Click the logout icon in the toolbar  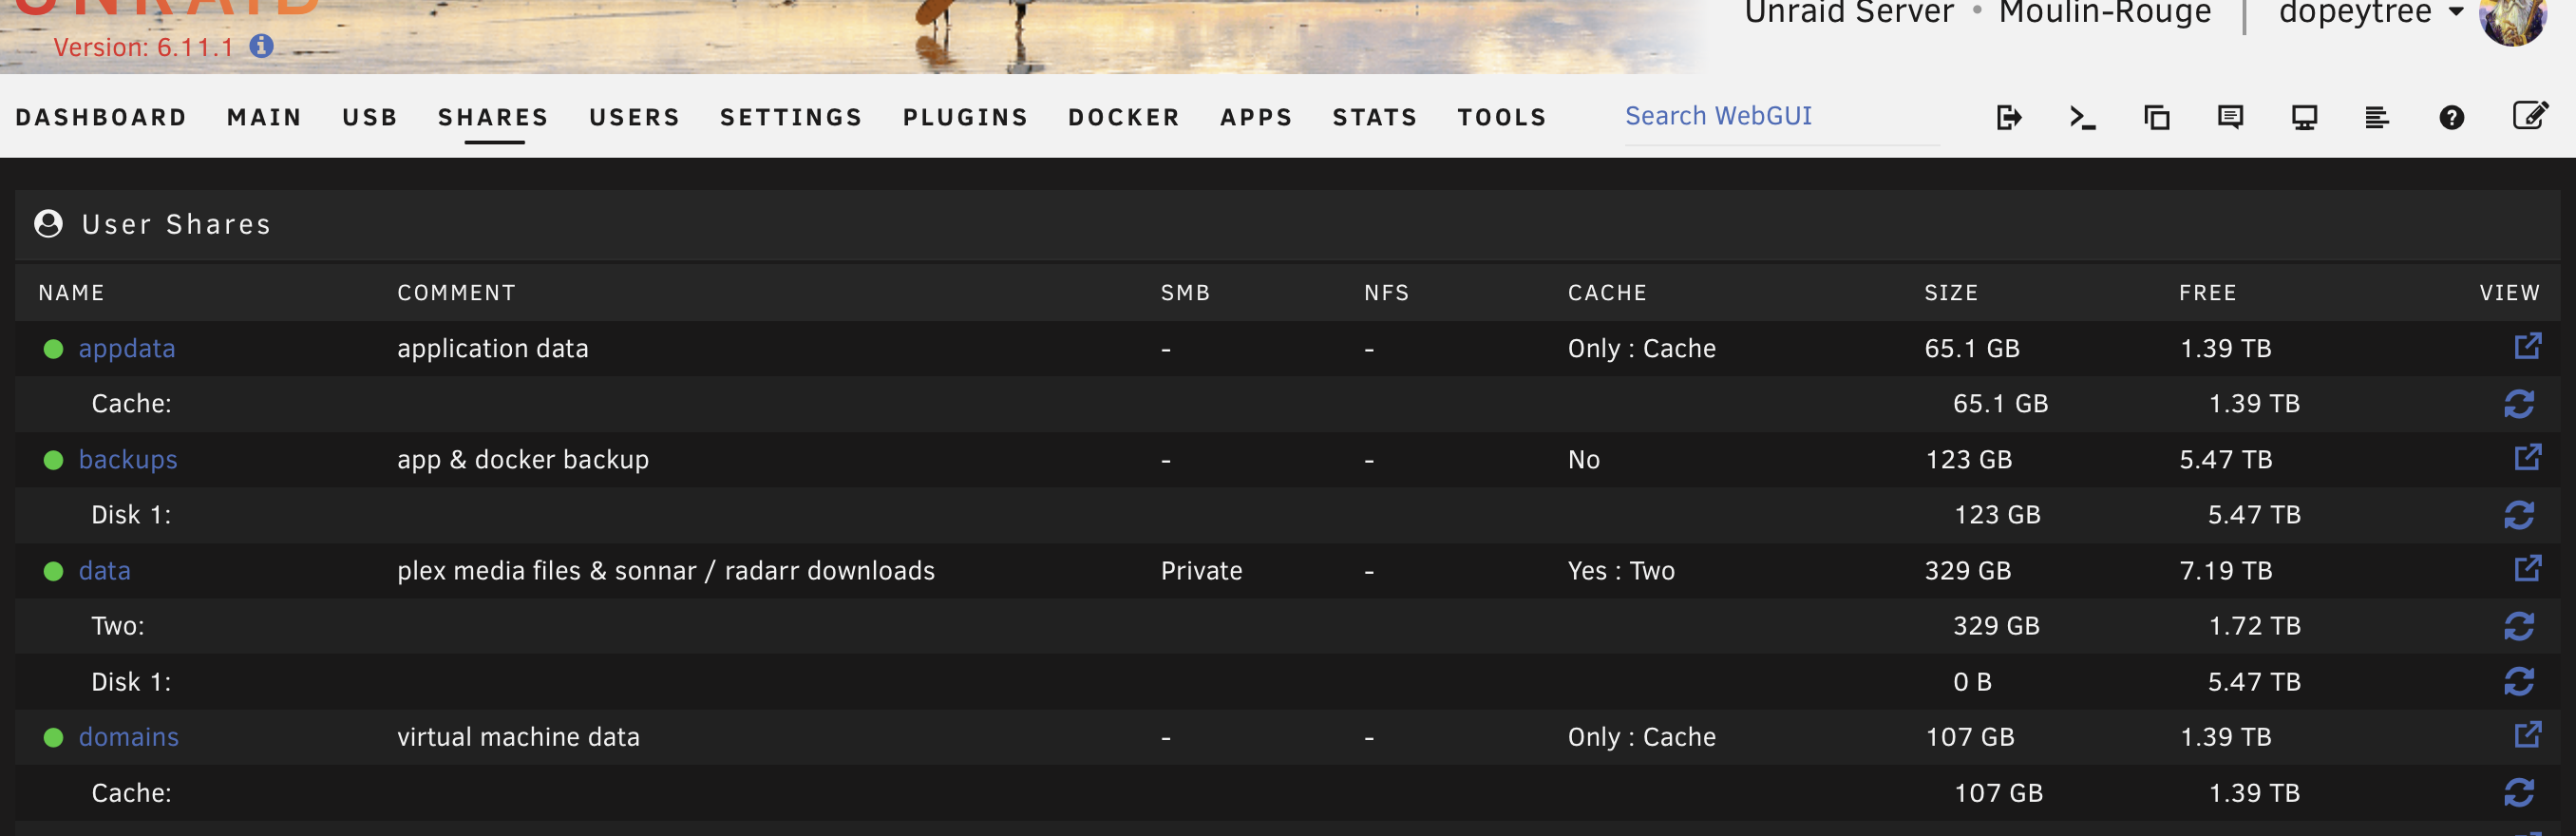(x=2008, y=117)
